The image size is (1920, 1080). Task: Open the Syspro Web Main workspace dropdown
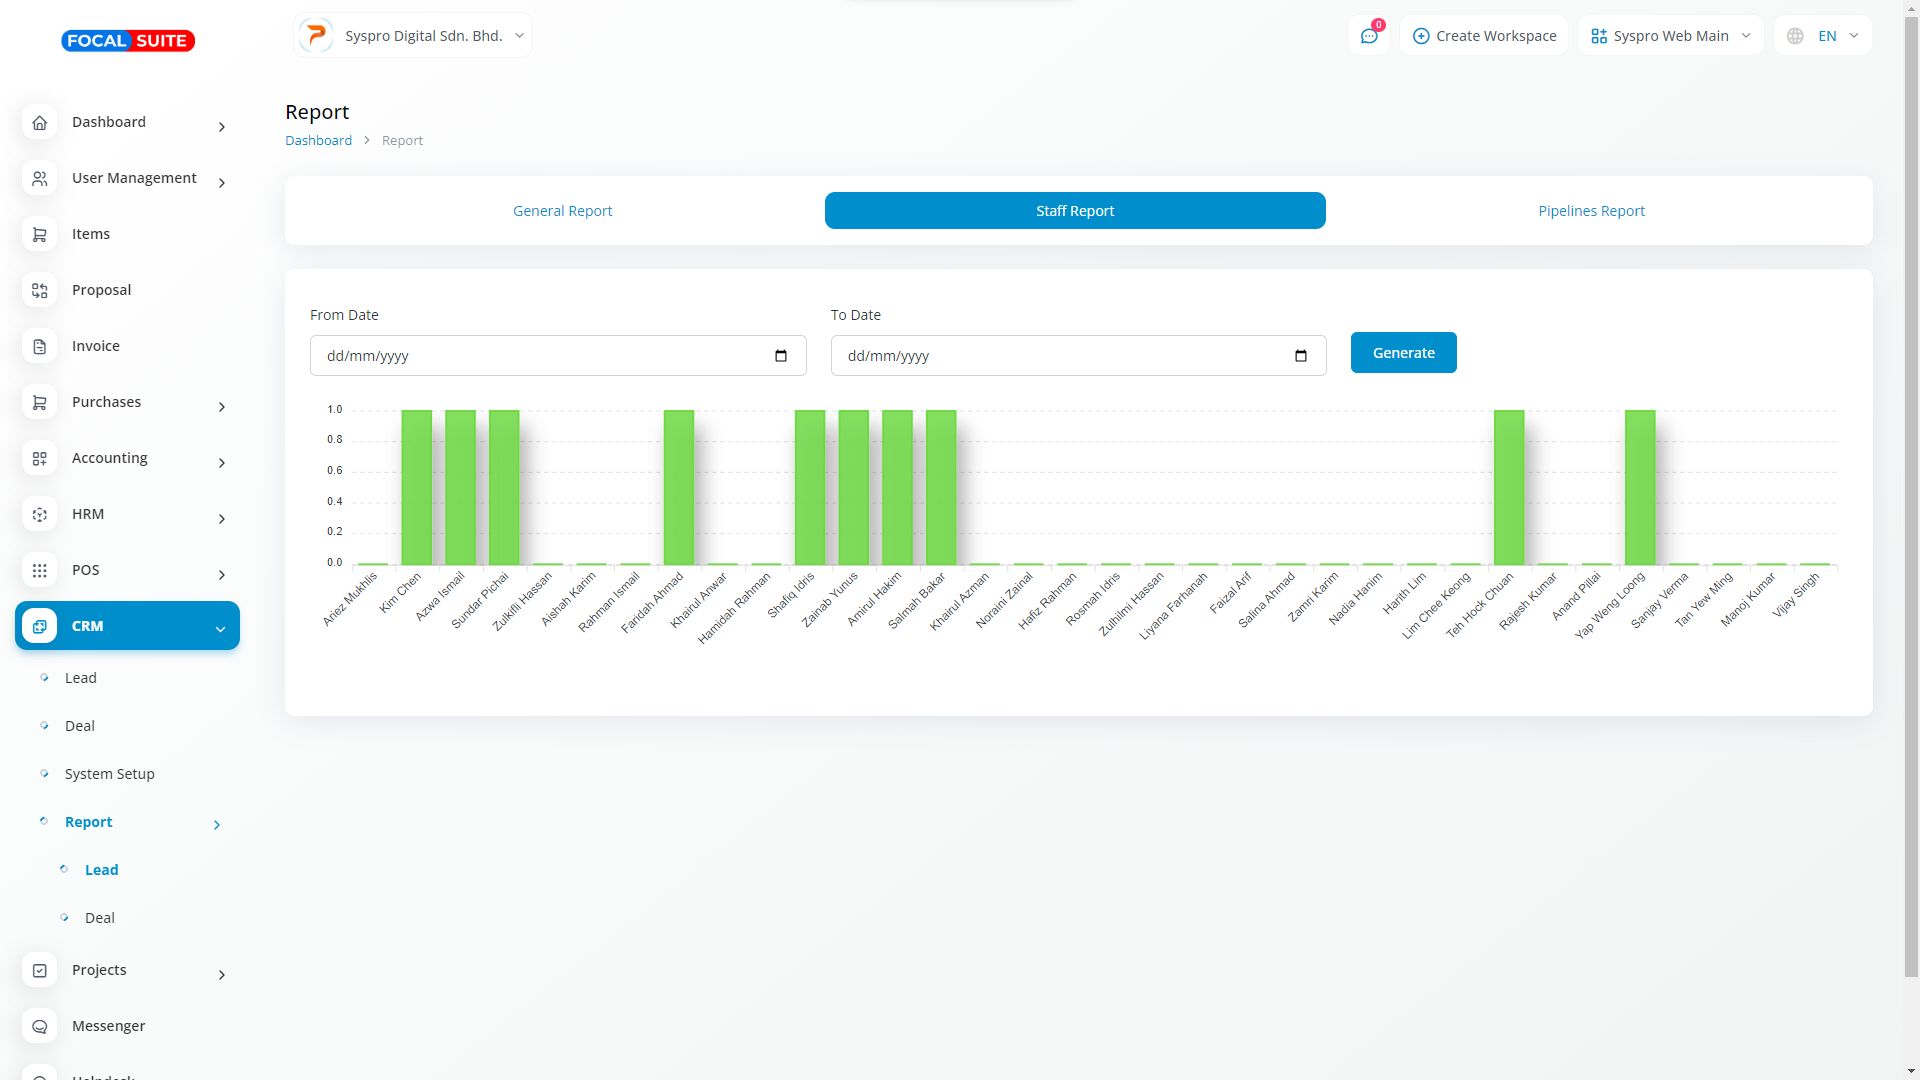[x=1670, y=36]
